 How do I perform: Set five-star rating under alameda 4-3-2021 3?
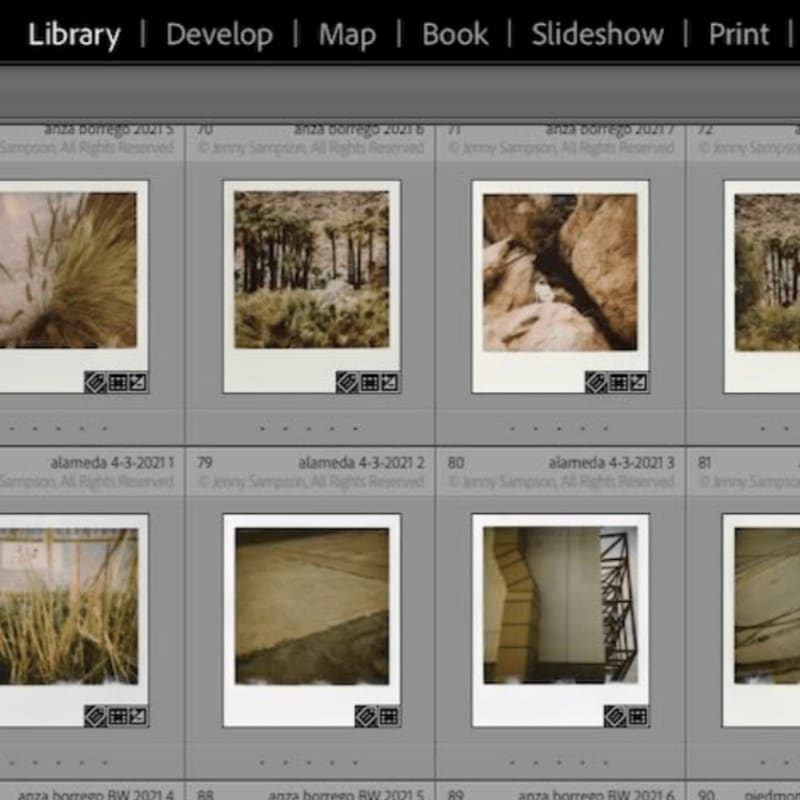point(606,763)
